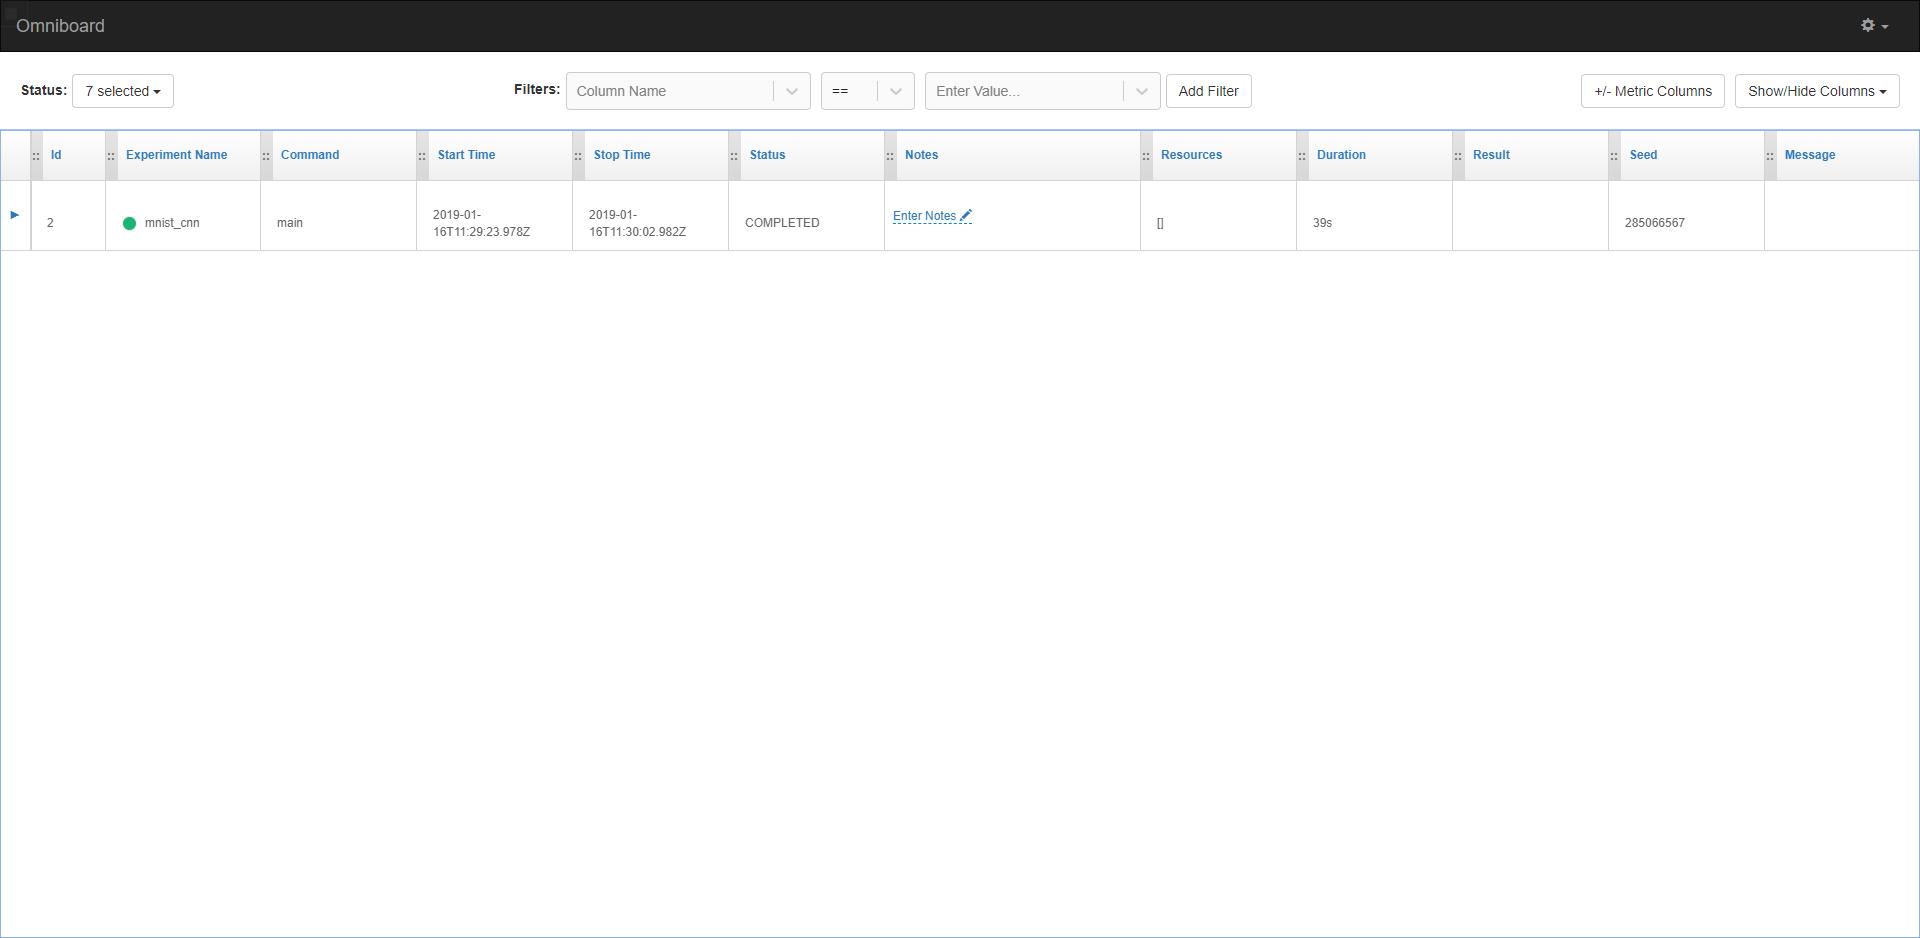Open the Show/Hide Columns dropdown
Image resolution: width=1920 pixels, height=938 pixels.
pos(1817,91)
